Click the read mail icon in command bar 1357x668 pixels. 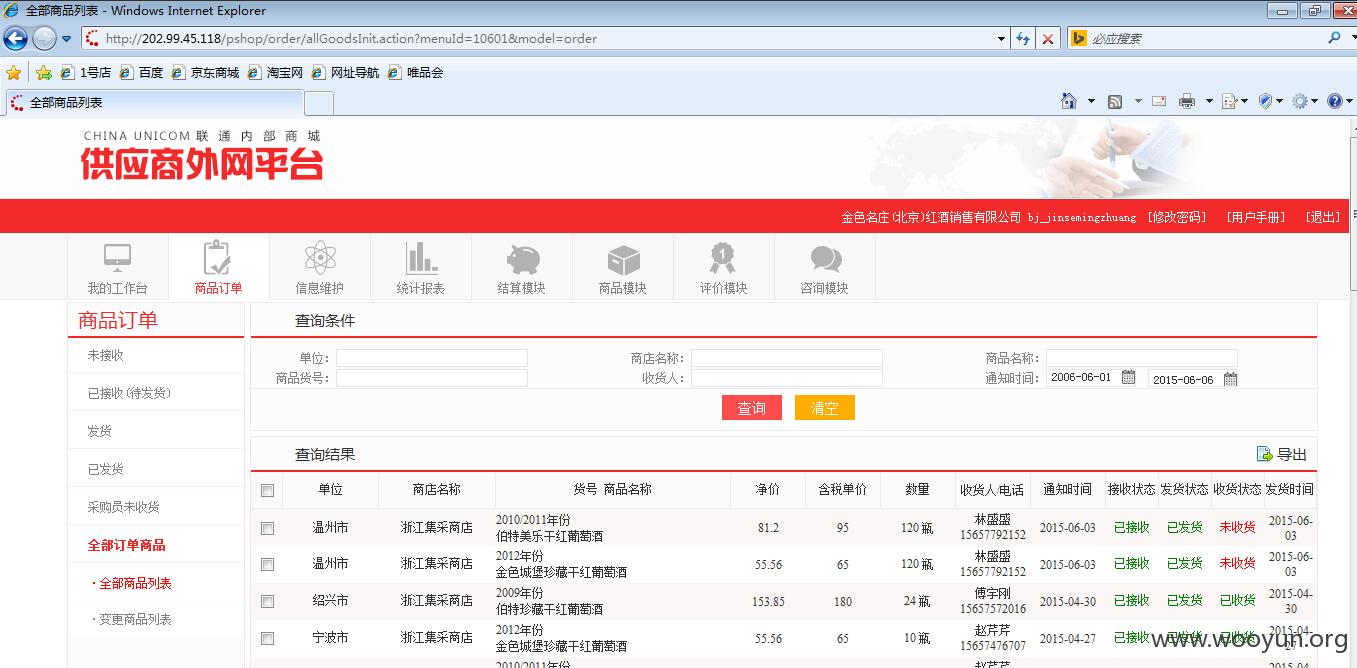[x=1159, y=101]
